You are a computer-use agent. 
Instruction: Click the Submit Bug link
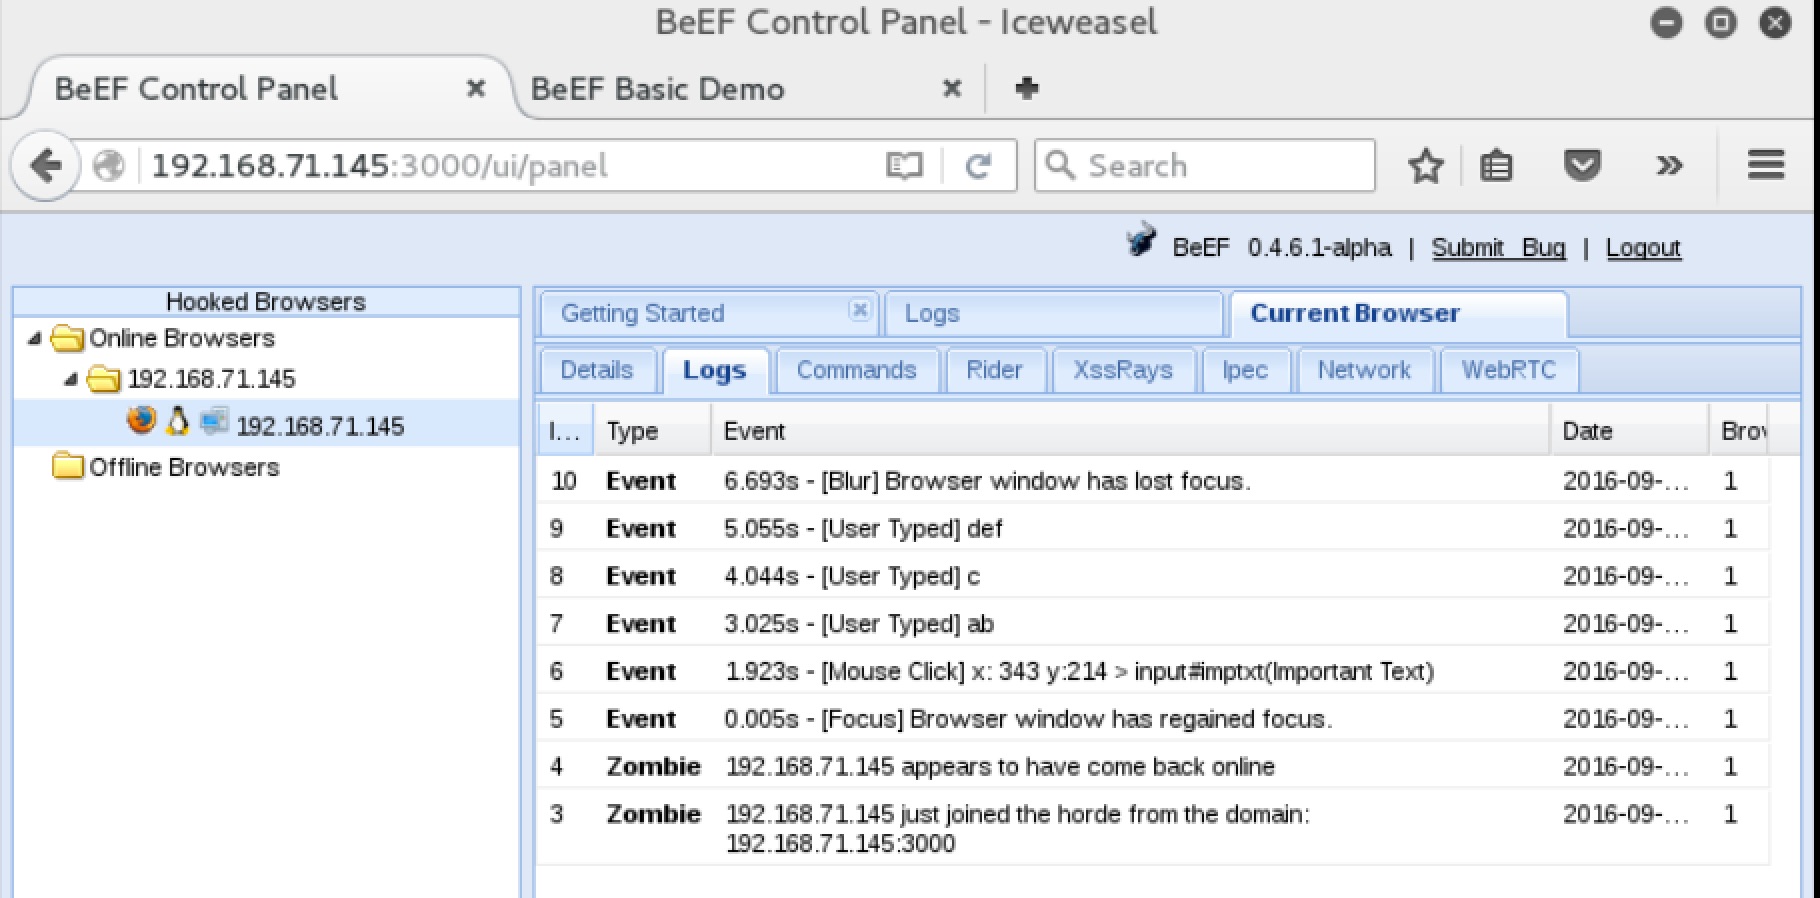pos(1498,248)
